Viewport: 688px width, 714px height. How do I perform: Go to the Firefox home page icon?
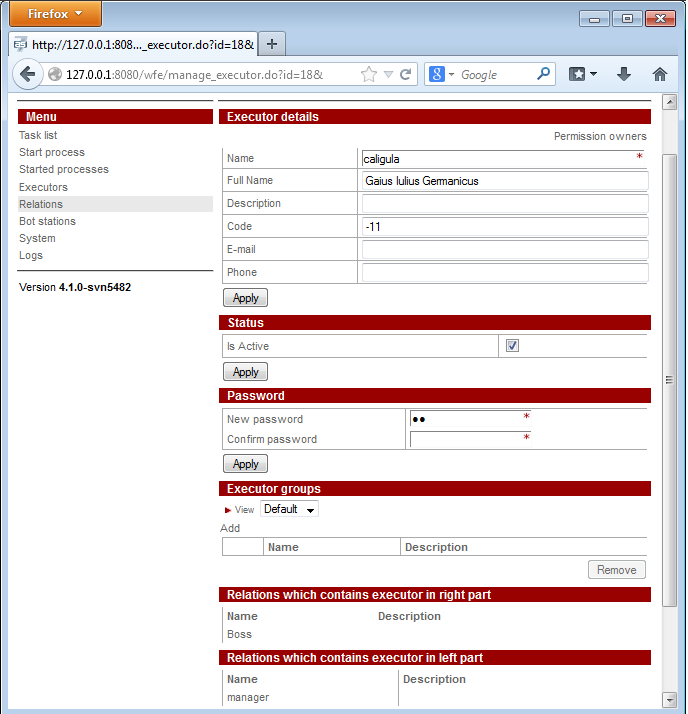pyautogui.click(x=659, y=74)
